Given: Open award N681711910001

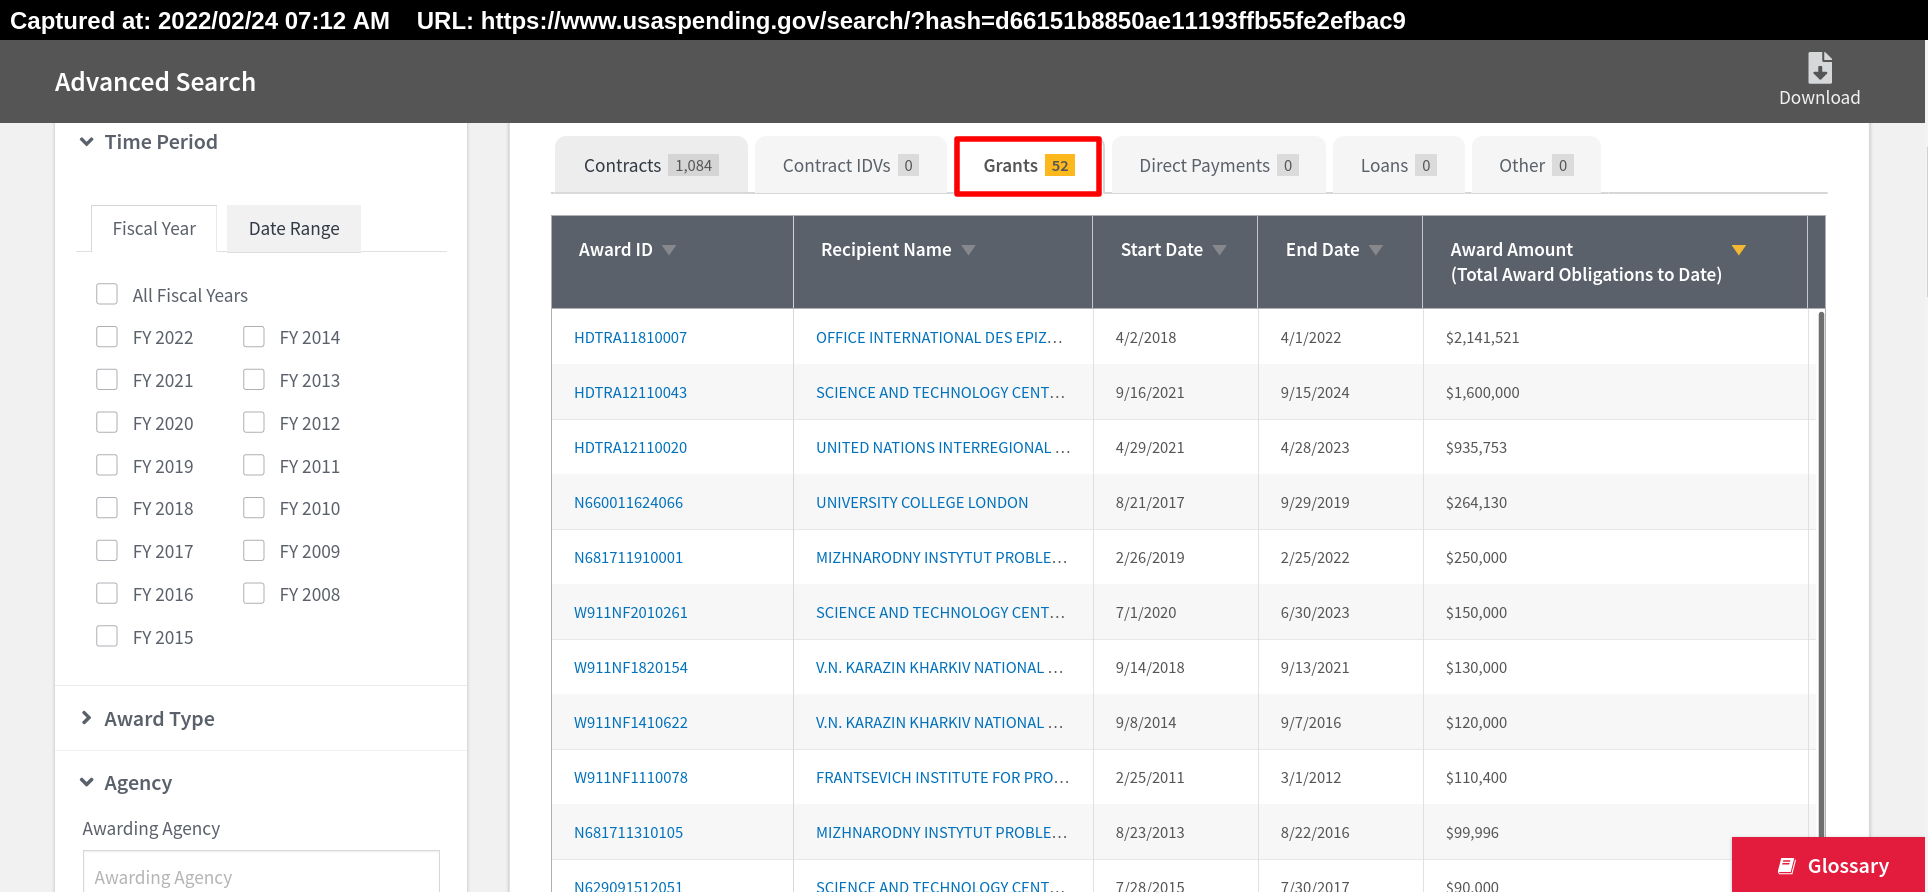Looking at the screenshot, I should pyautogui.click(x=628, y=558).
